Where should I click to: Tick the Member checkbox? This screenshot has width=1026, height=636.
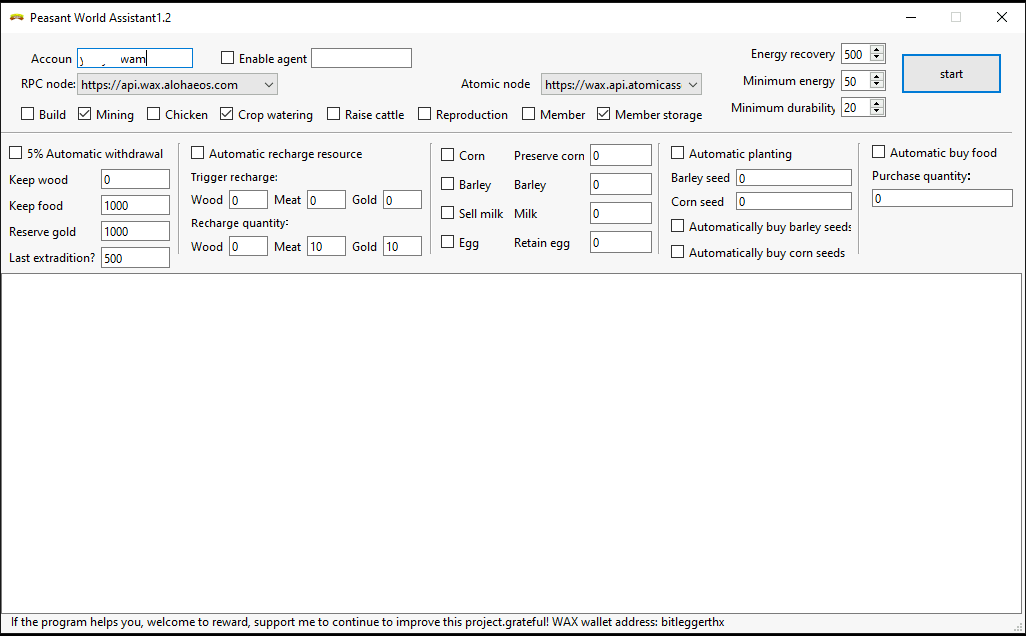pyautogui.click(x=529, y=114)
